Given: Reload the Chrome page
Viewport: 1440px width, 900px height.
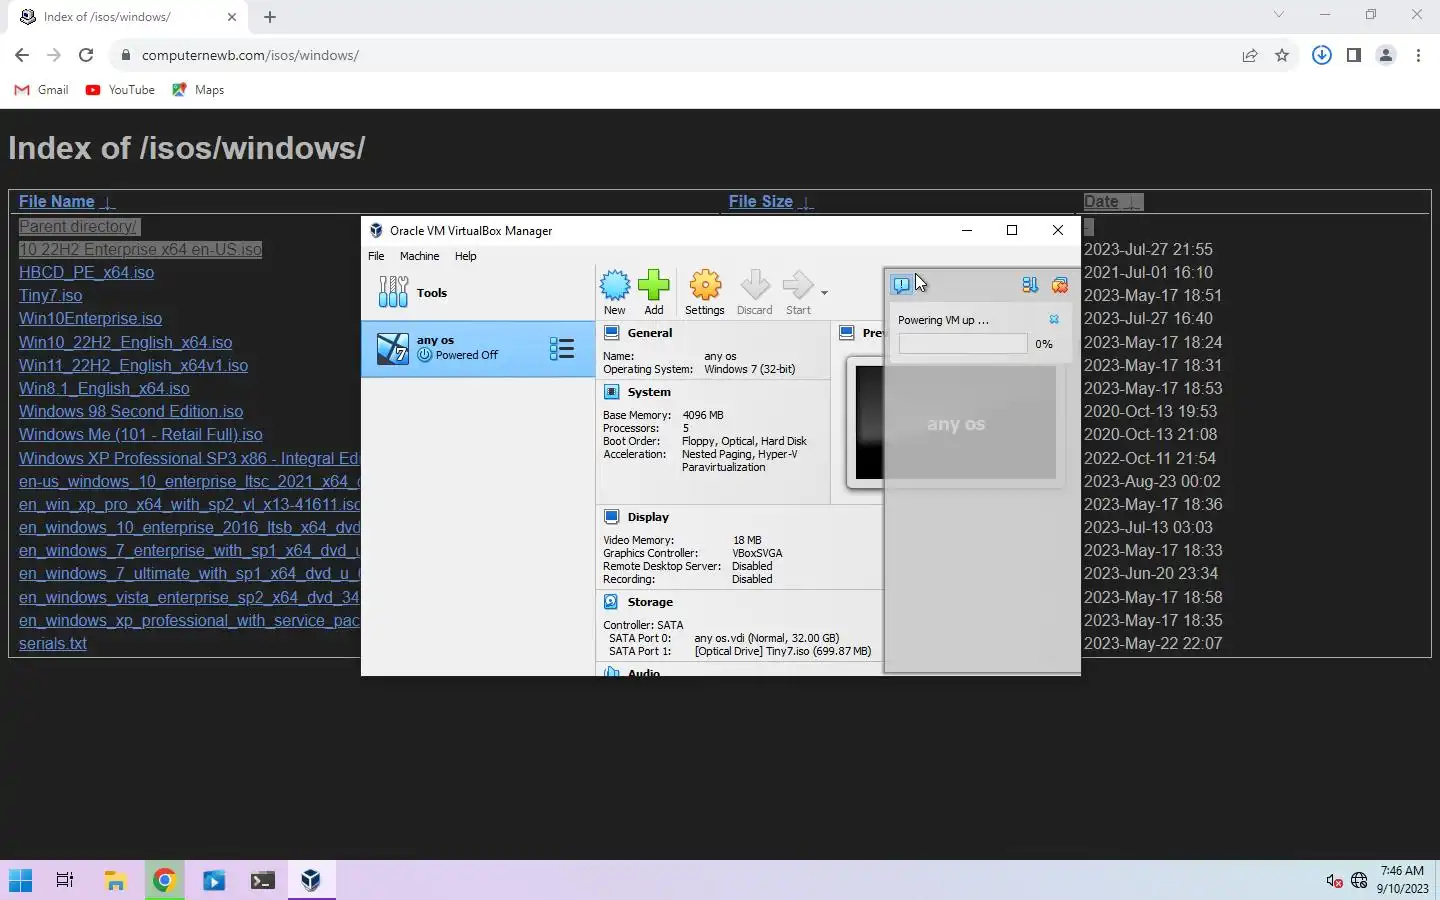Looking at the screenshot, I should [x=86, y=55].
